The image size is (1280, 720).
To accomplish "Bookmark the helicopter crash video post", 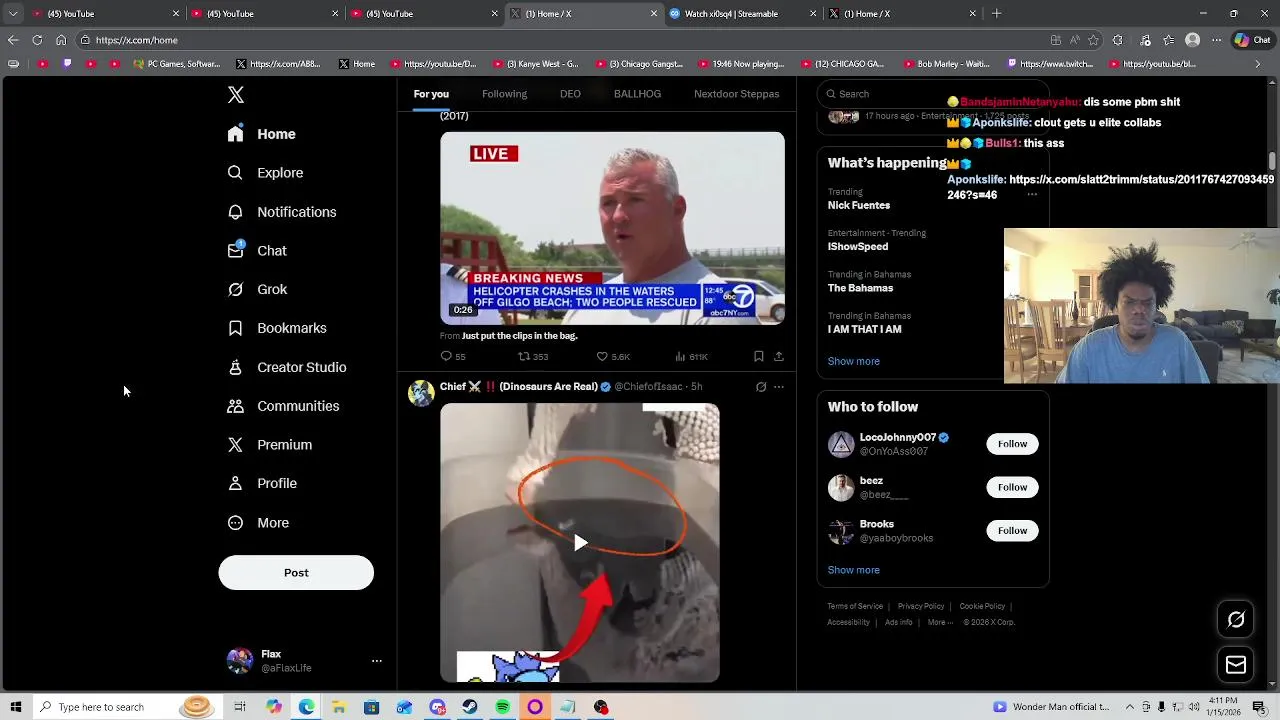I will point(759,356).
